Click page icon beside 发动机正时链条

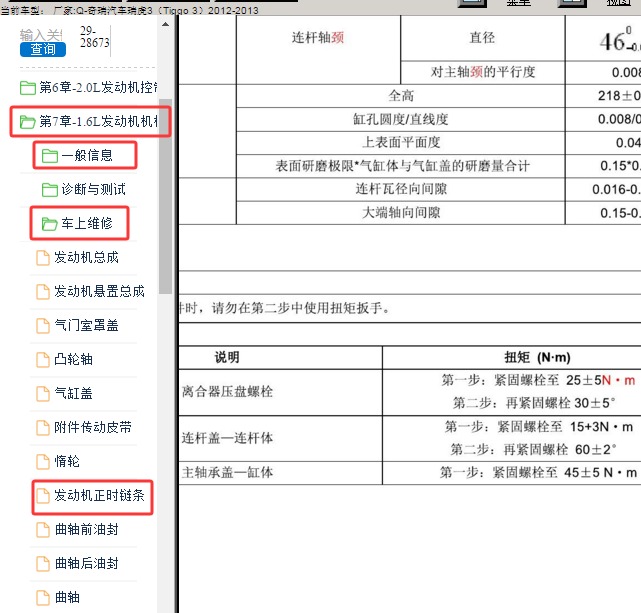point(43,496)
